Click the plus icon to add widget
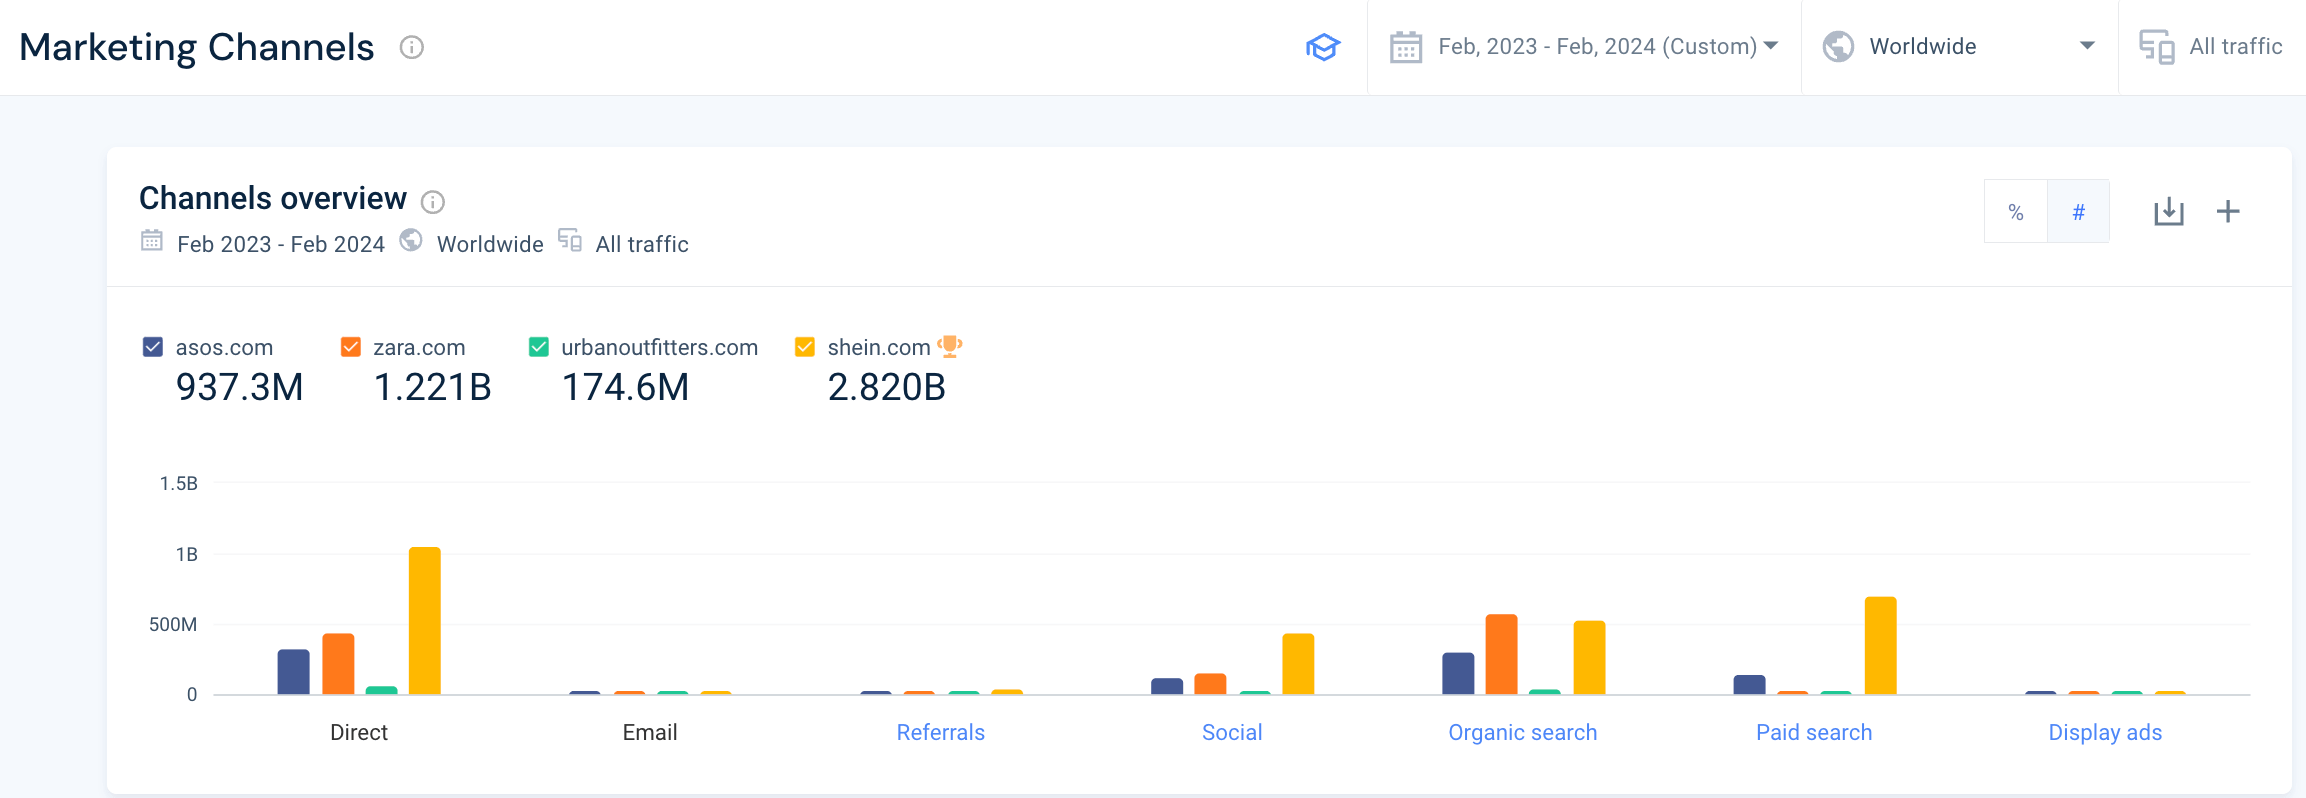Viewport: 2306px width, 798px height. point(2228,211)
